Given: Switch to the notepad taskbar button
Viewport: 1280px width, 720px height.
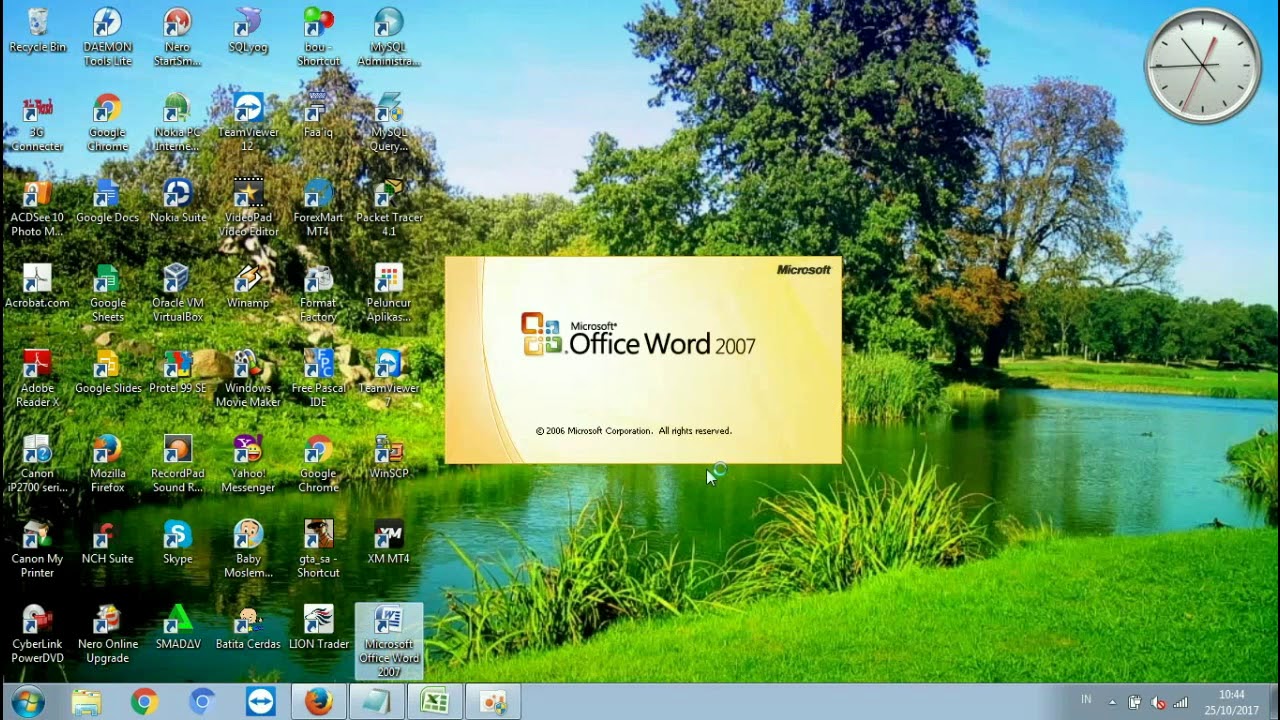Looking at the screenshot, I should 376,702.
